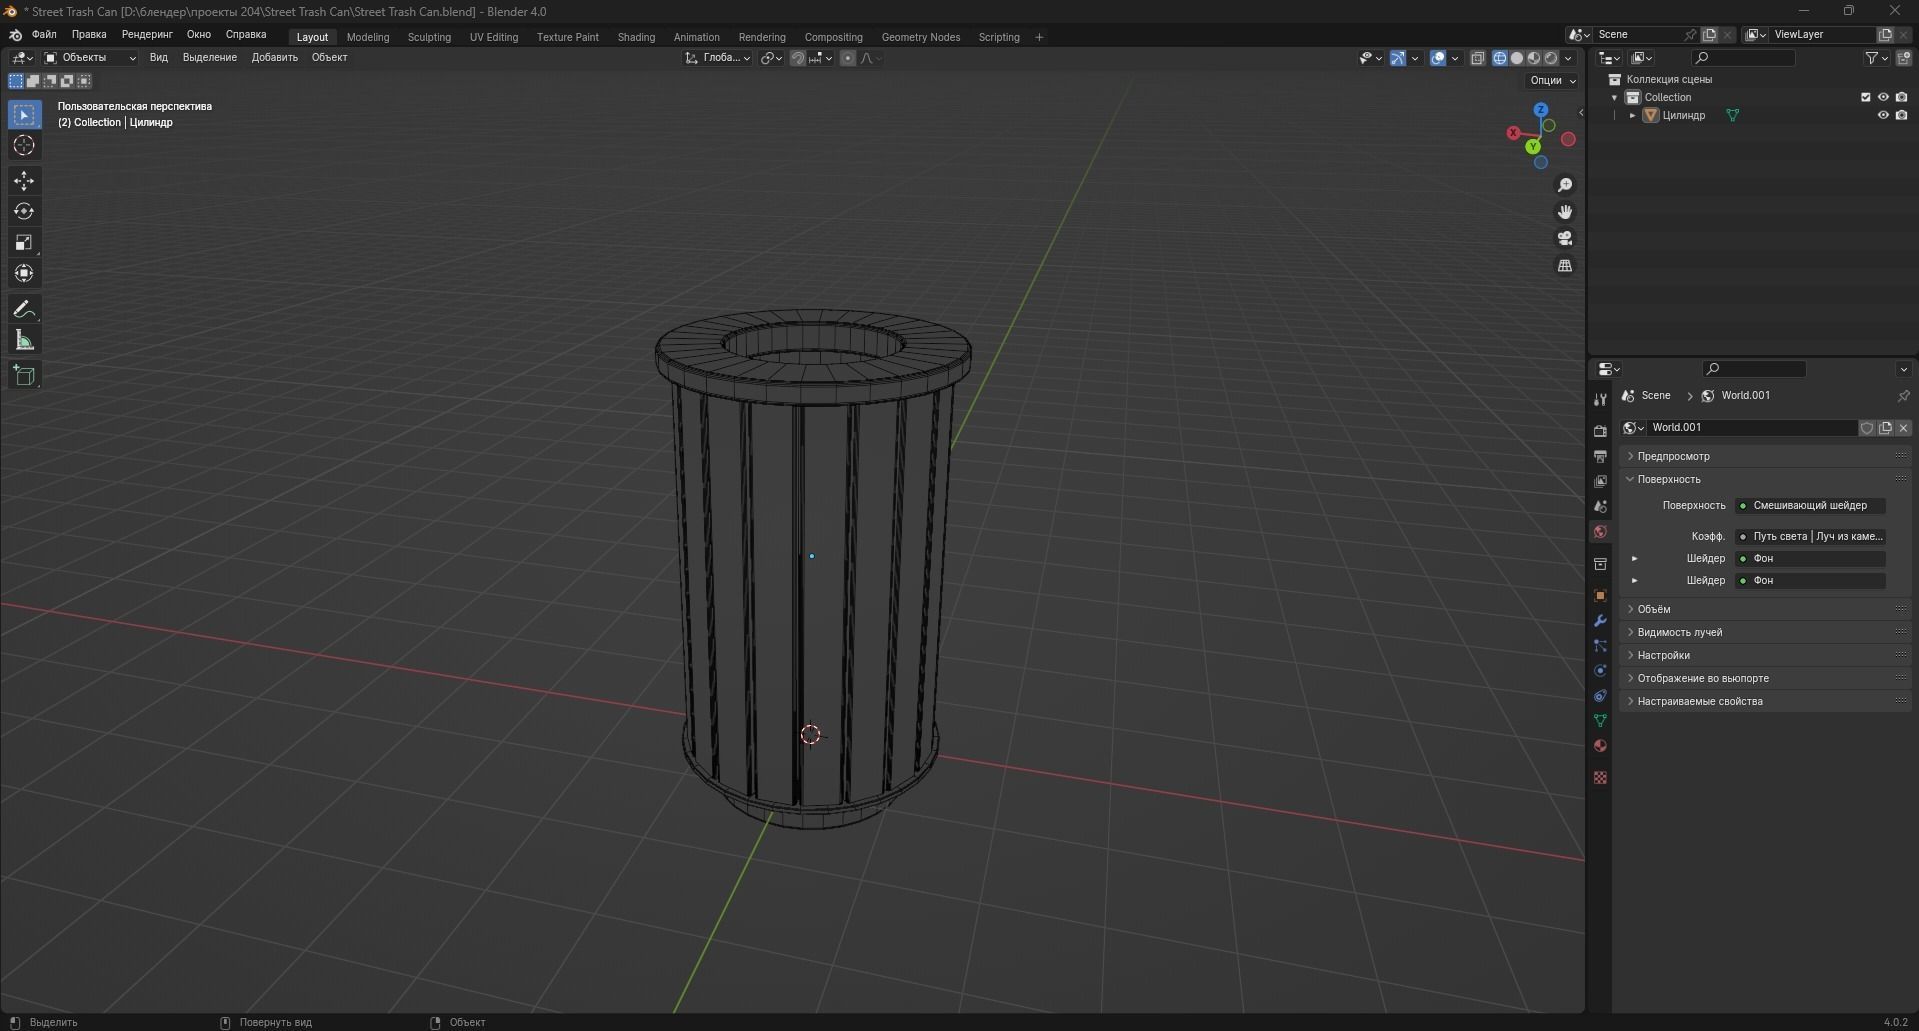This screenshot has height=1031, width=1919.
Task: Open the View Layer properties tab
Action: click(1600, 481)
